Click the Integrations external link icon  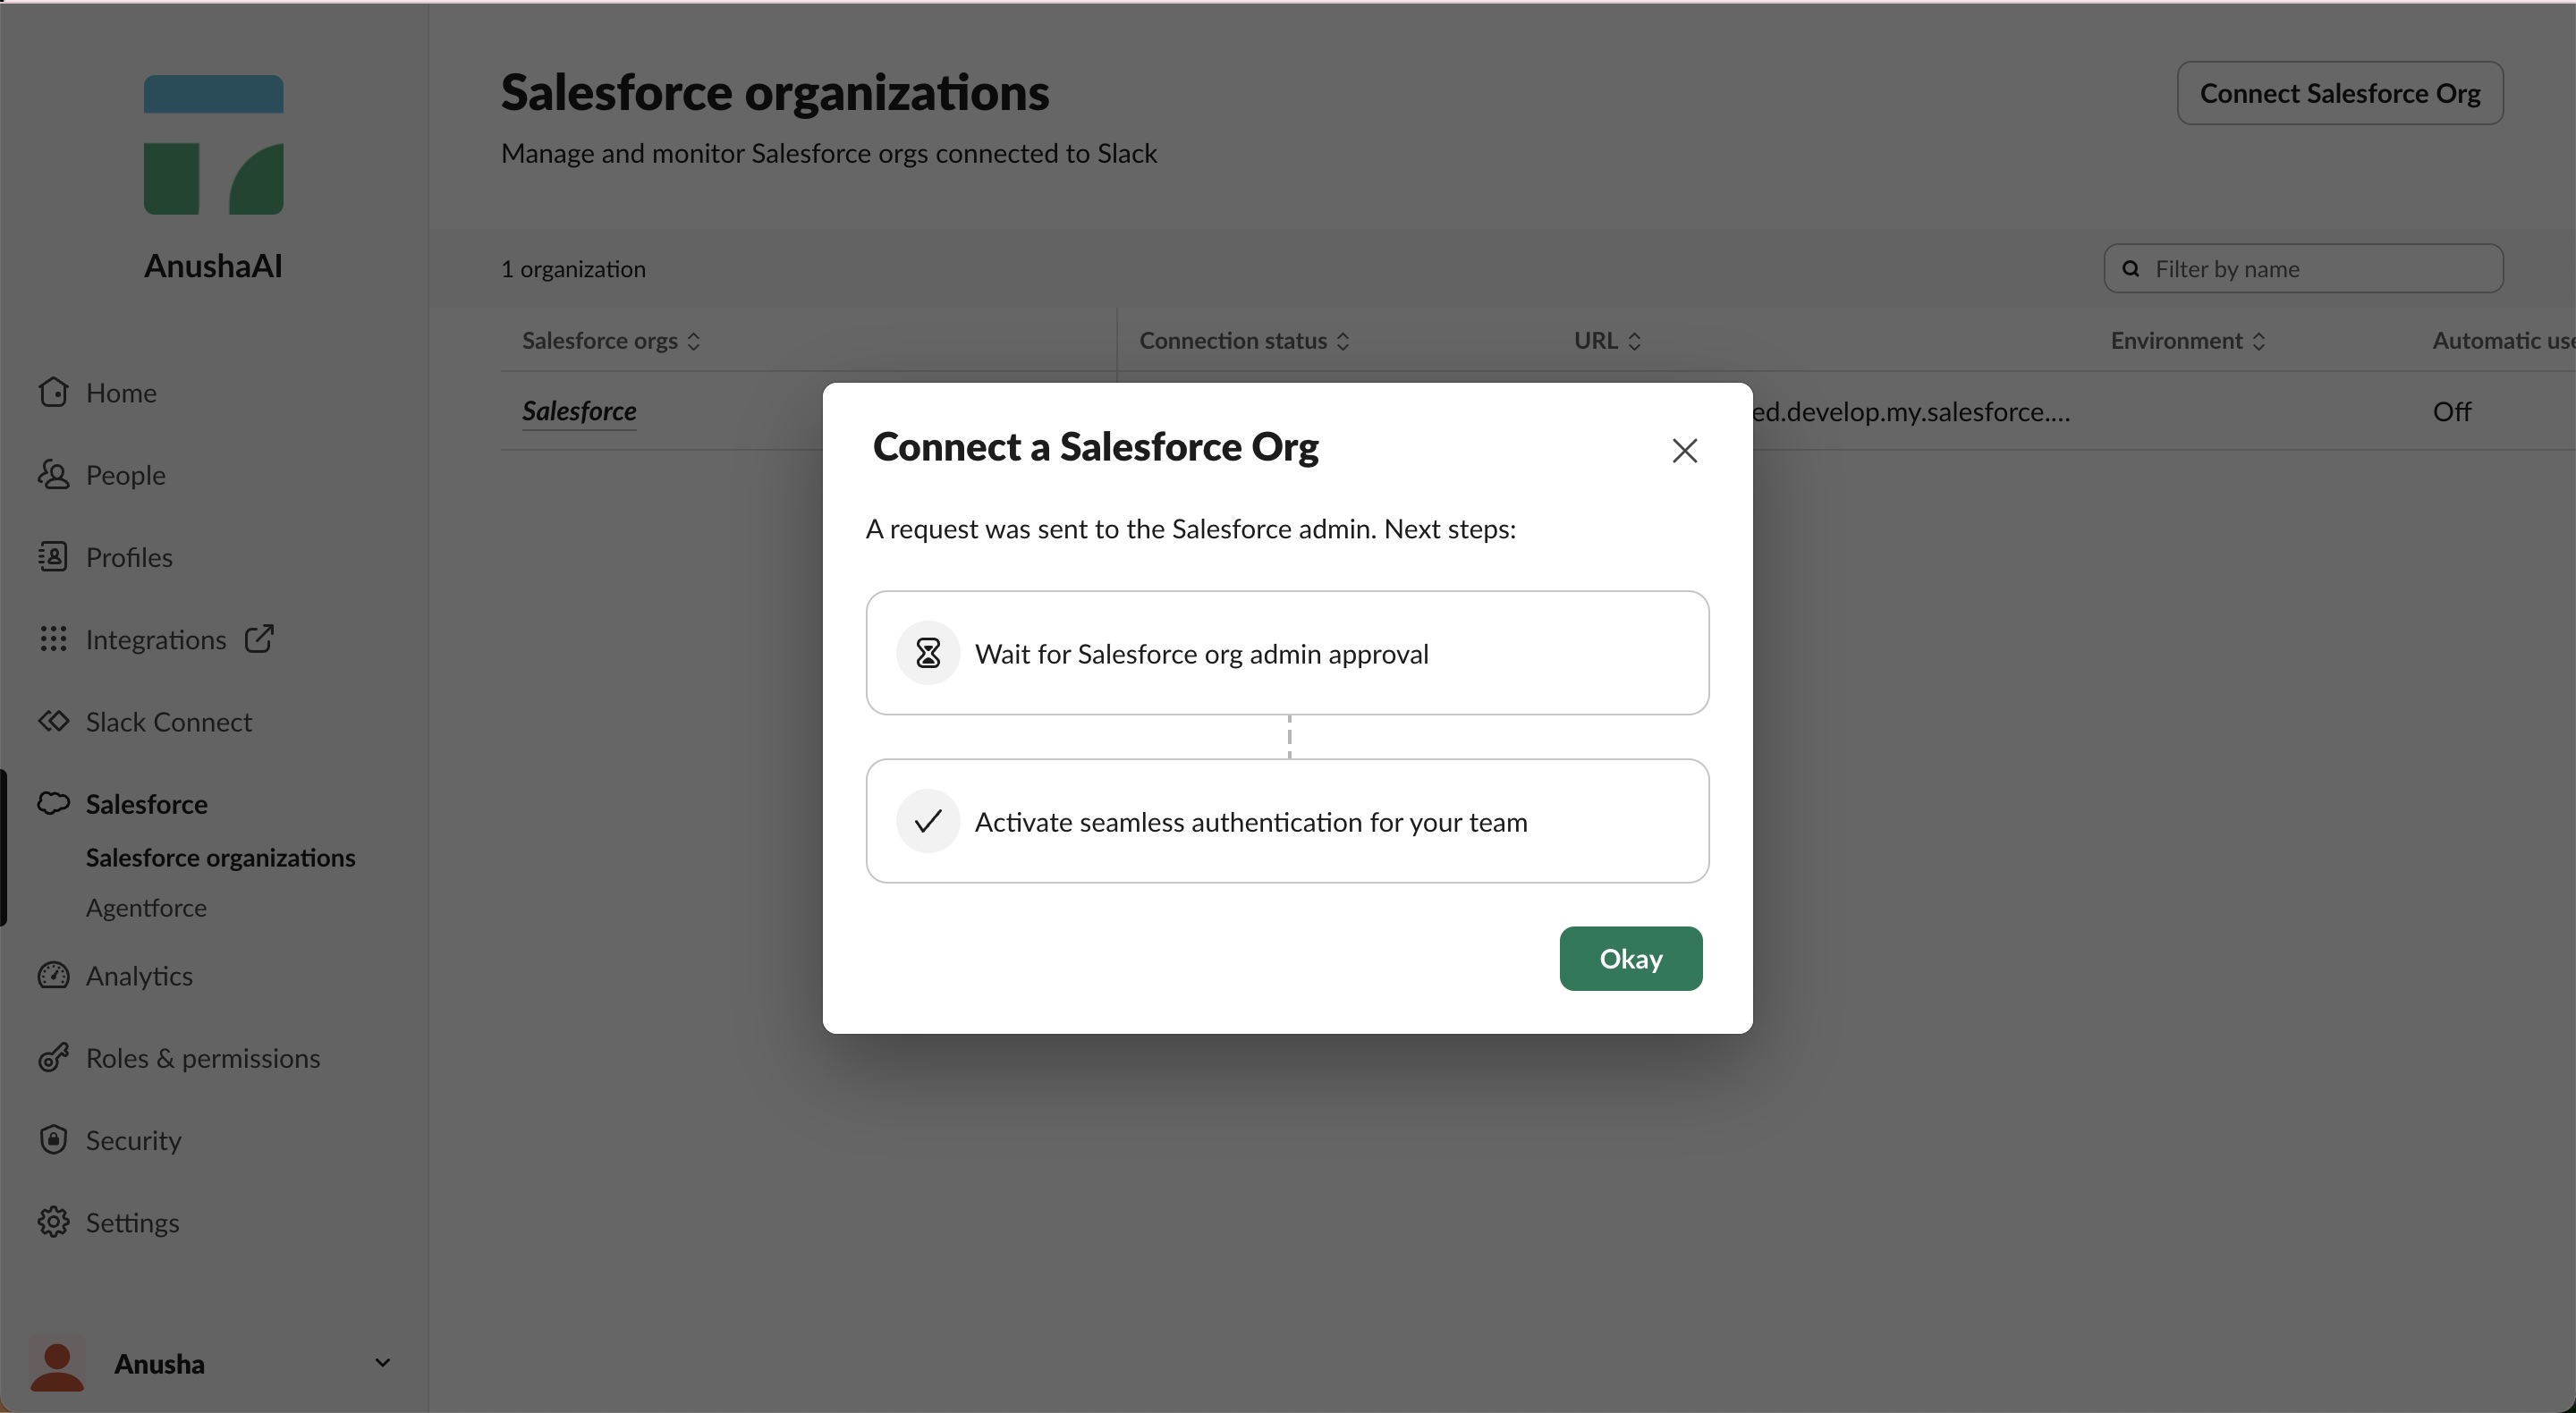259,638
